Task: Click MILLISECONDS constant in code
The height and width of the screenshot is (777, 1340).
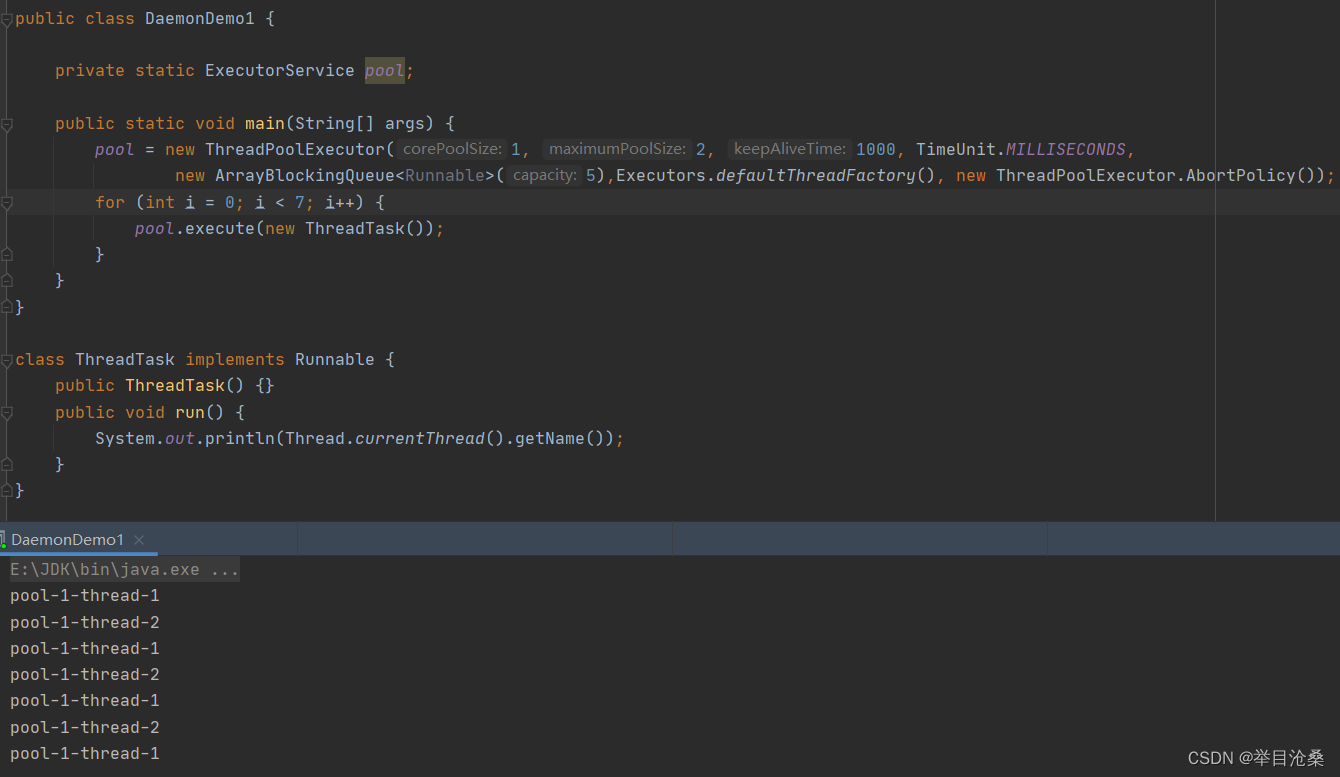Action: coord(1066,149)
